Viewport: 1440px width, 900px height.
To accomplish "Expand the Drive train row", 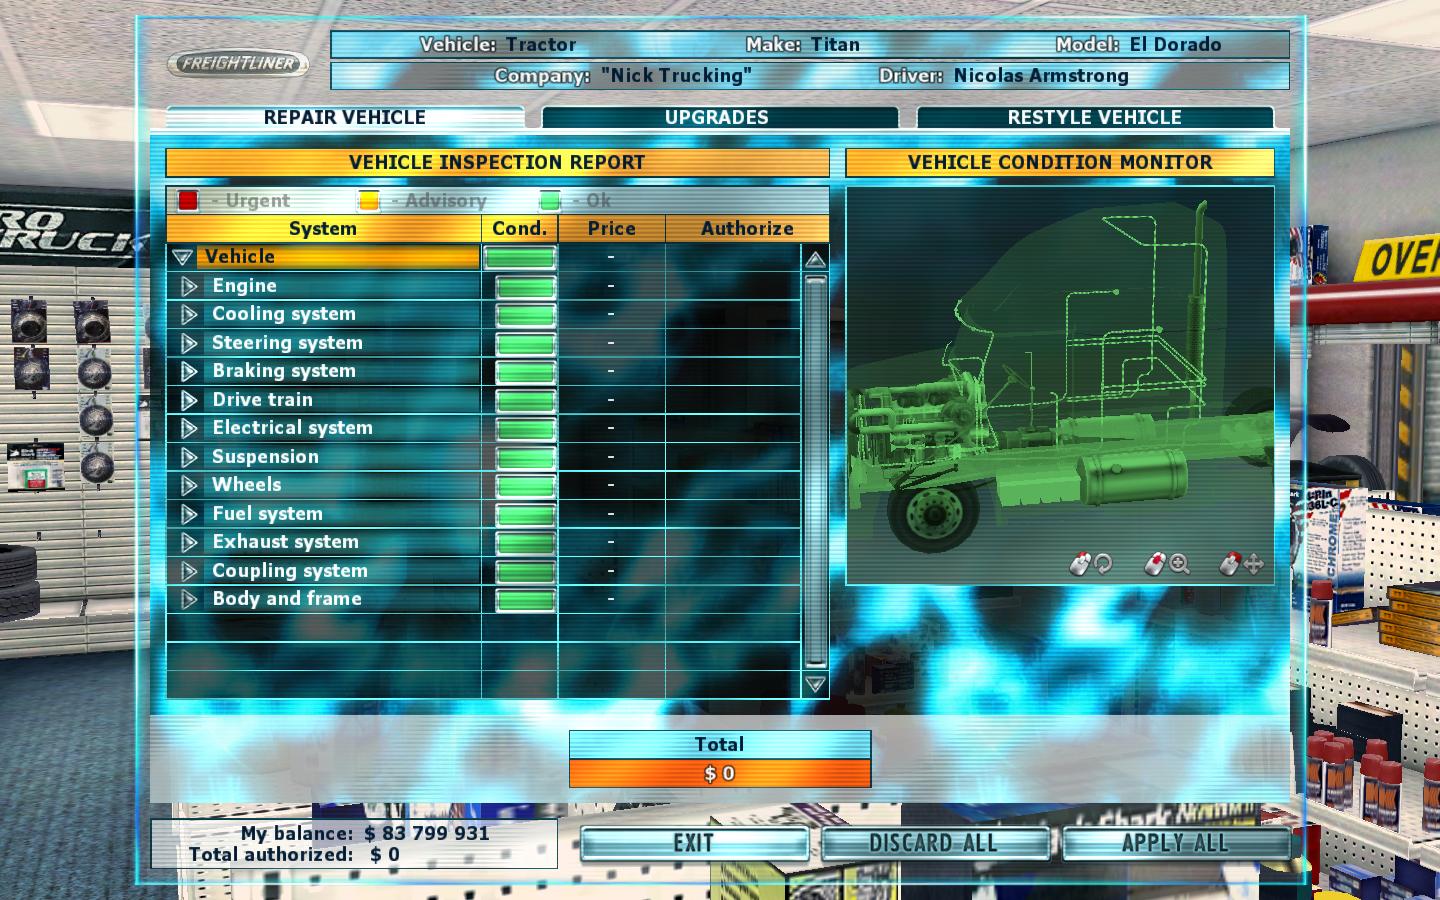I will tap(189, 400).
